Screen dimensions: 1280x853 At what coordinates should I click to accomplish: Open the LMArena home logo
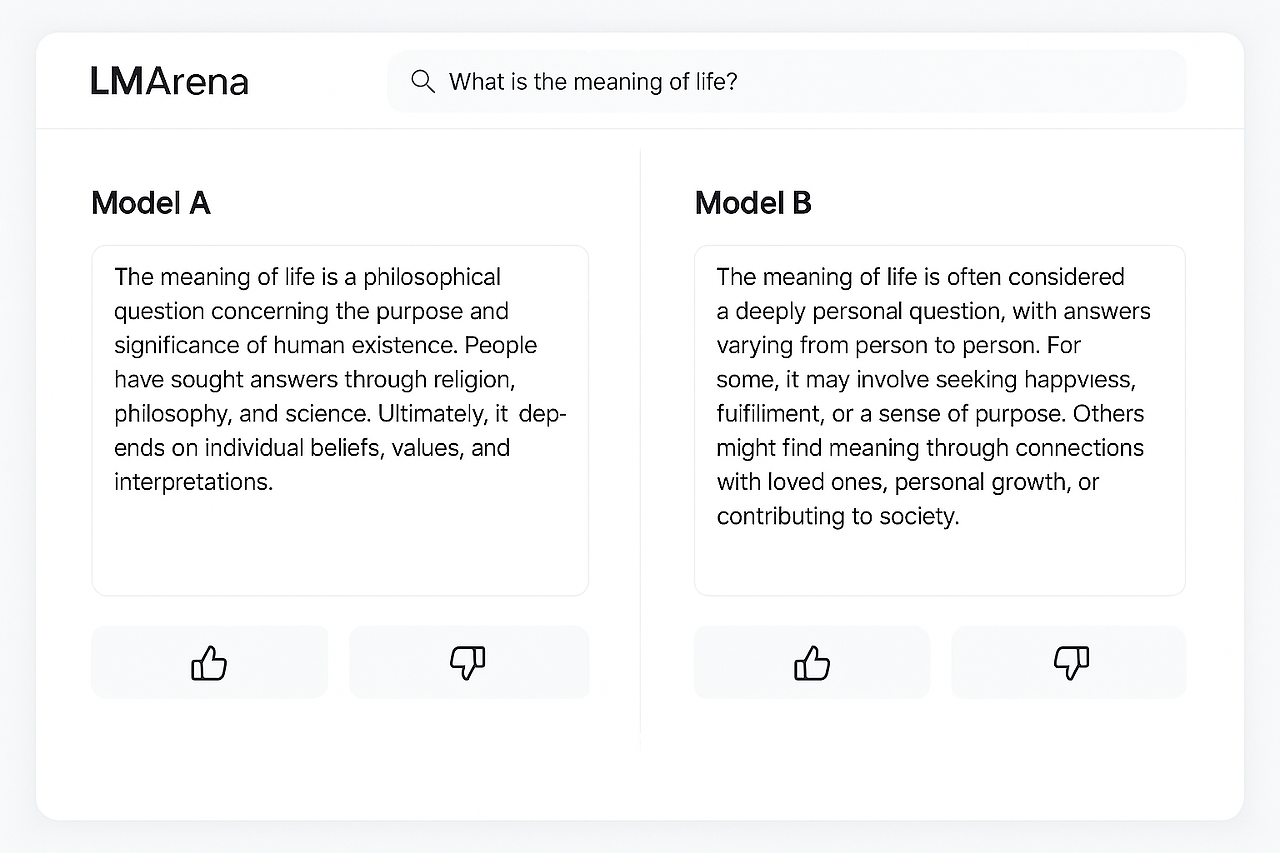169,81
